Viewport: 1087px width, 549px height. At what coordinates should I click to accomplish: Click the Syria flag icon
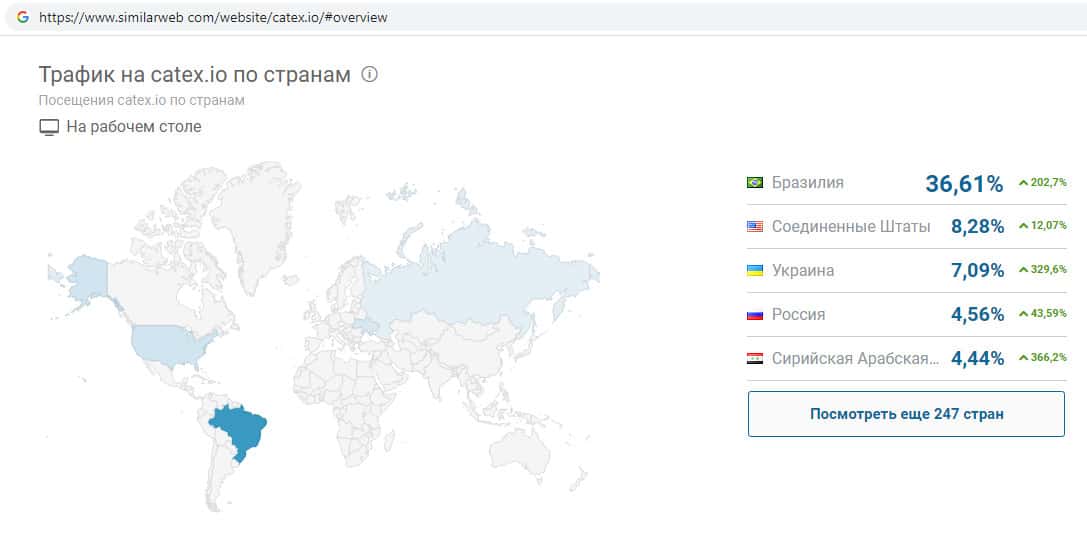755,359
